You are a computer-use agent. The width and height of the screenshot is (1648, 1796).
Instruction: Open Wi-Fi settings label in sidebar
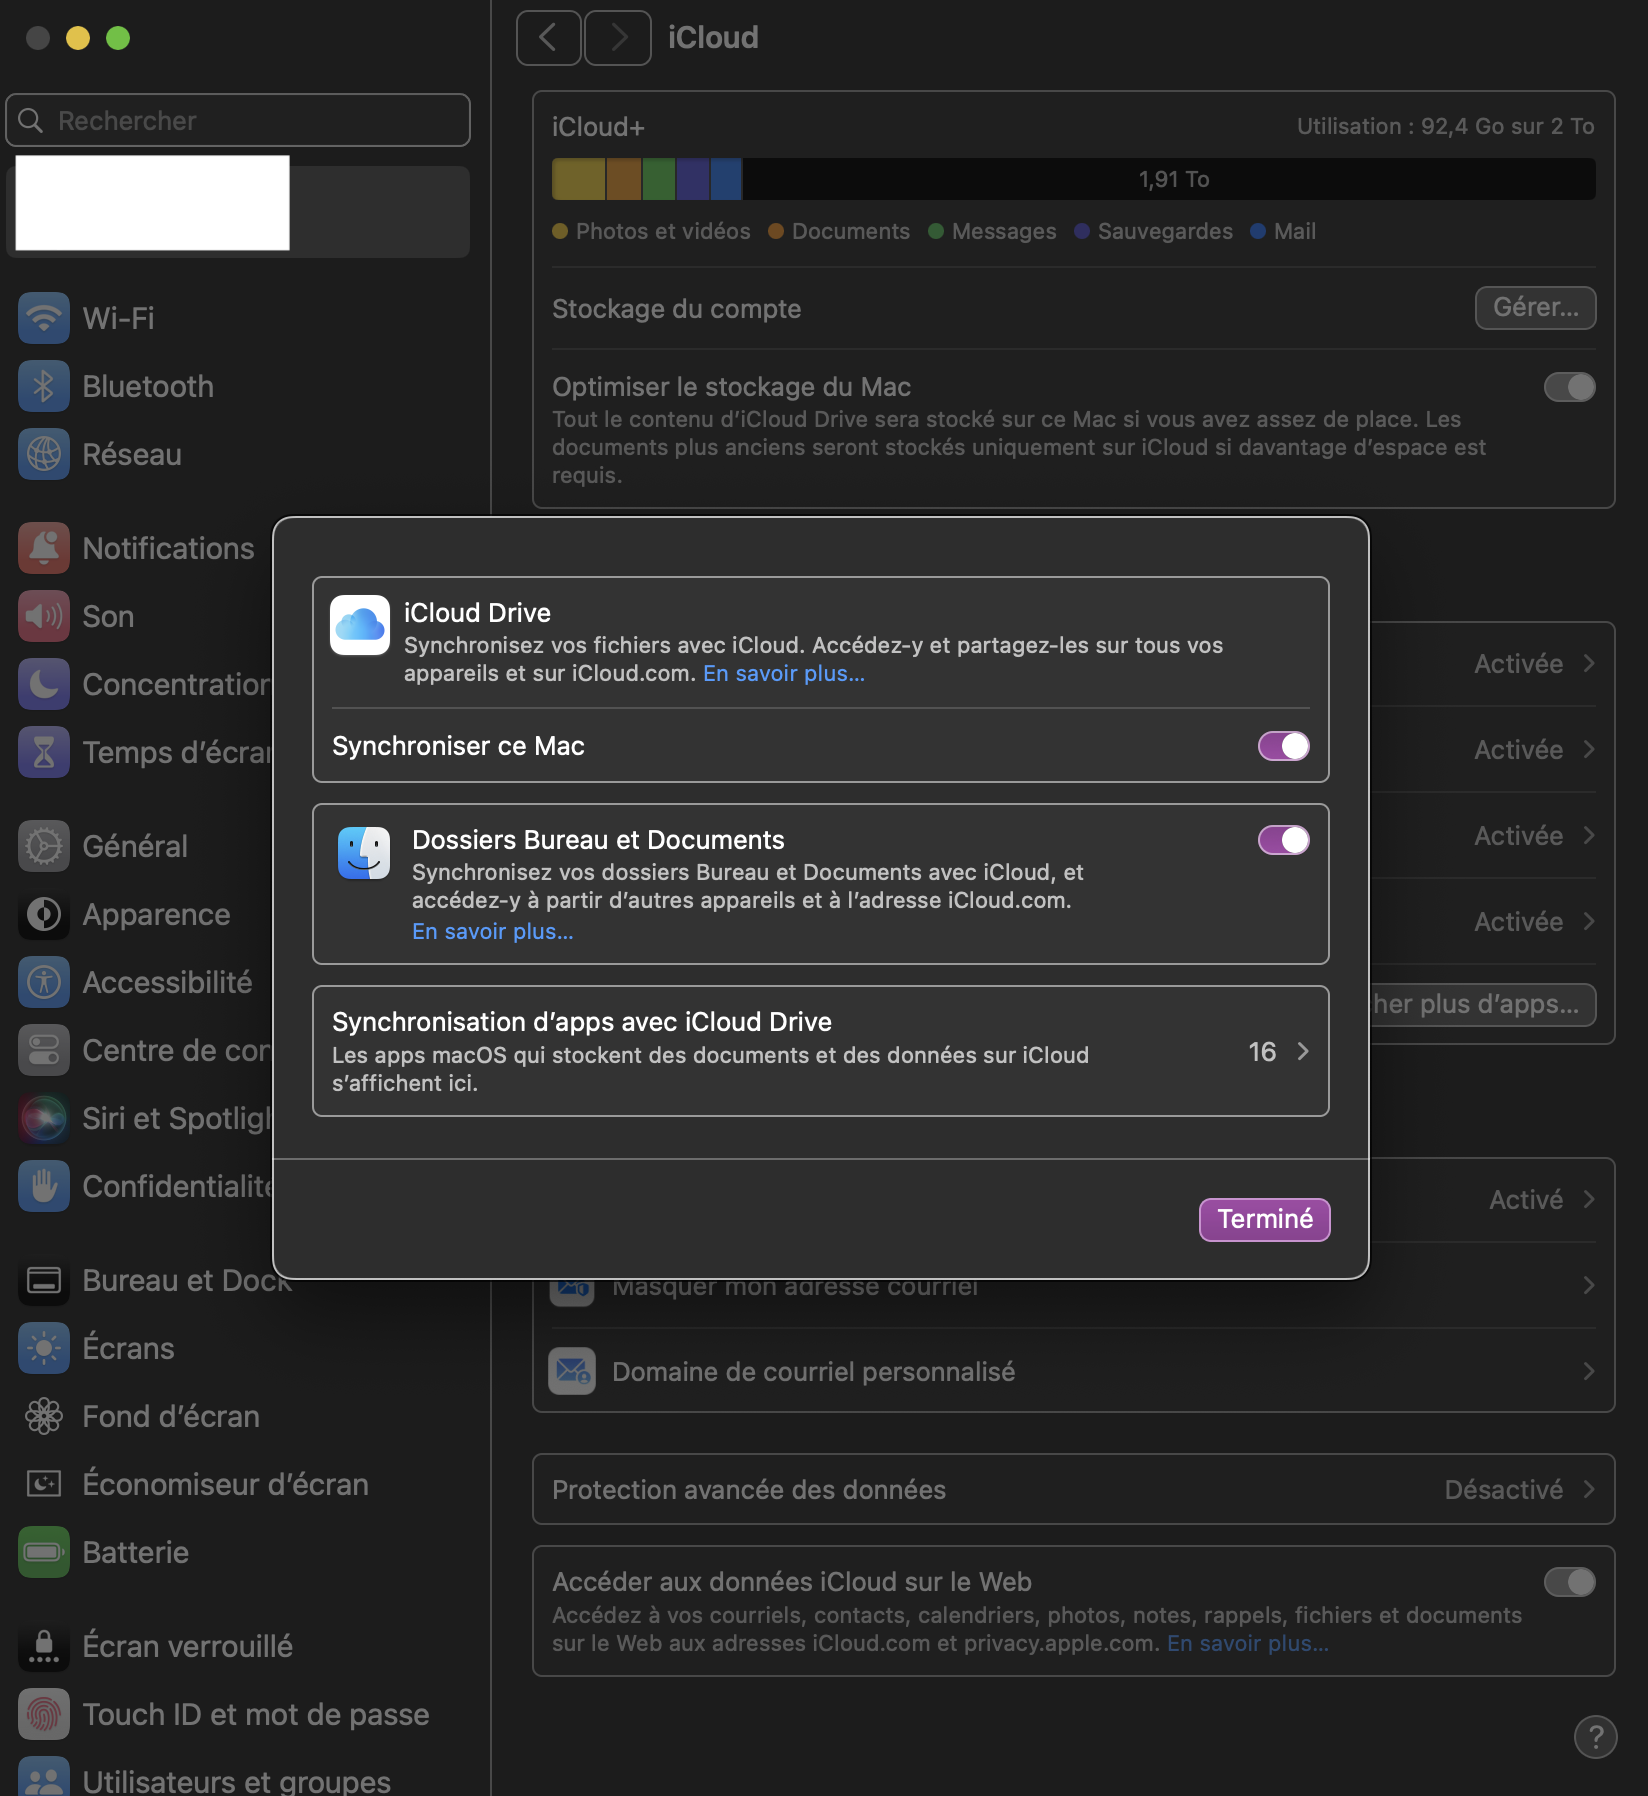click(118, 318)
